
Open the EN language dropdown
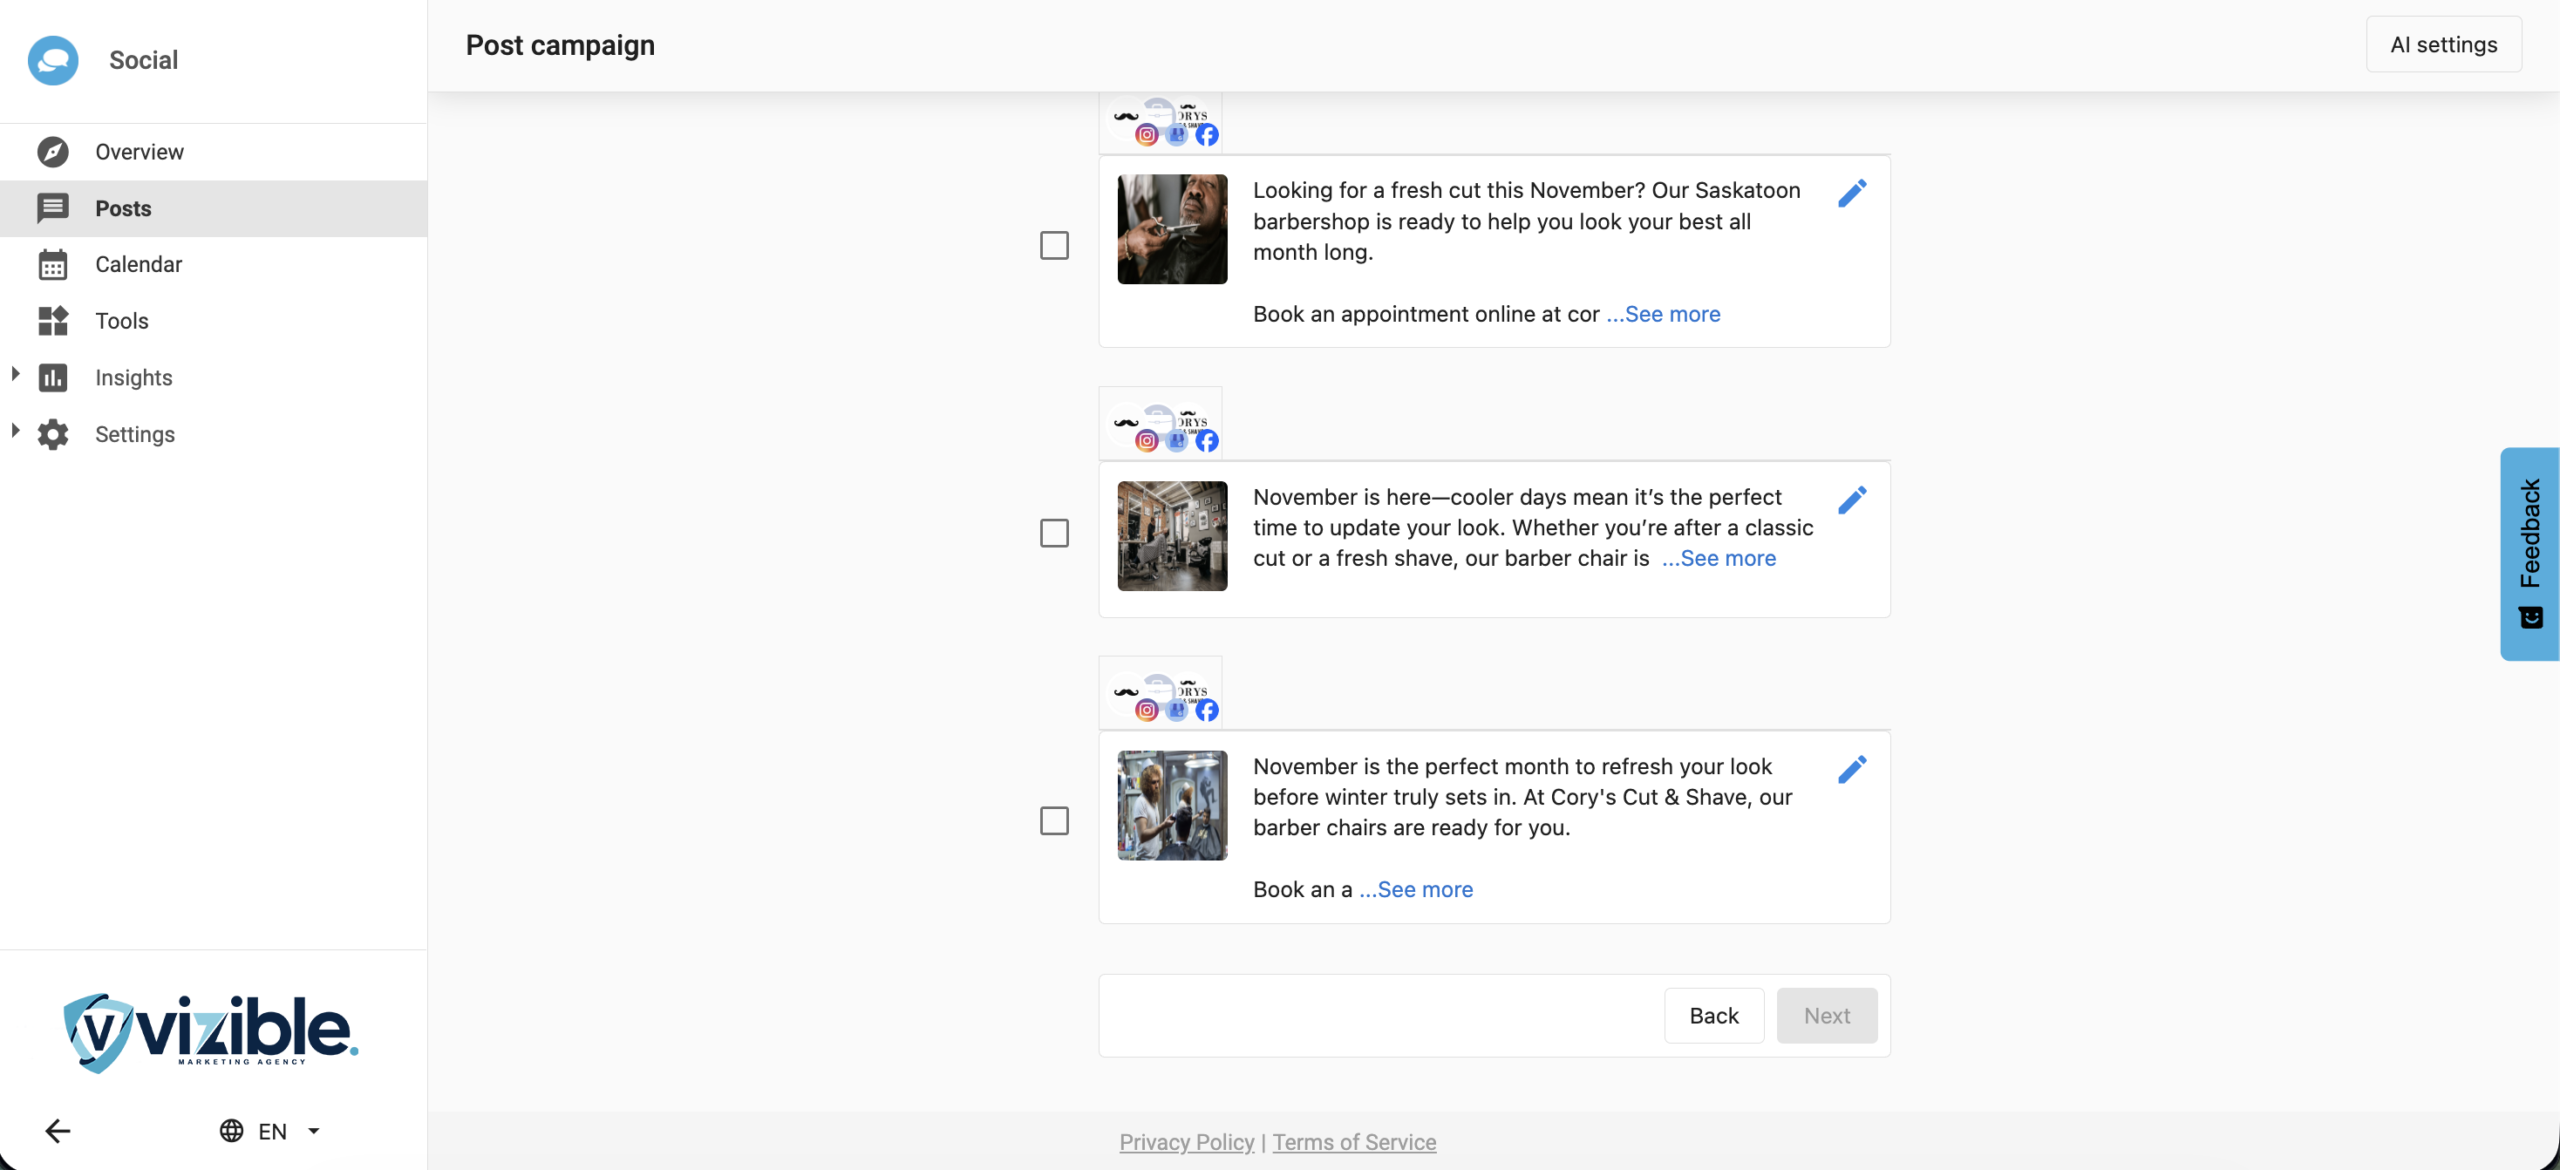270,1131
